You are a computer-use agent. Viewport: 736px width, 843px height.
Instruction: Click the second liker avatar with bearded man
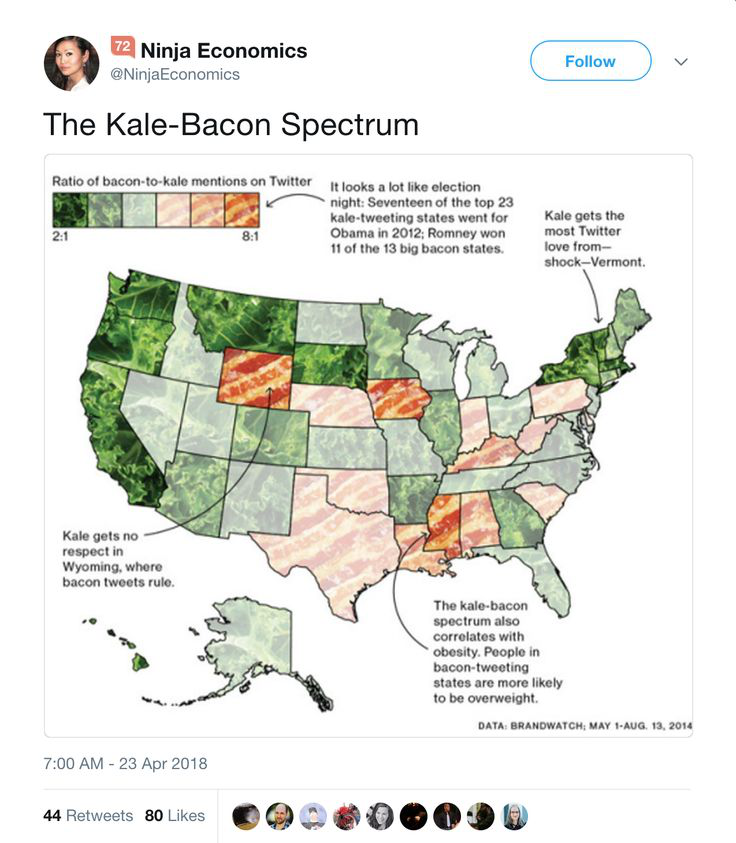click(x=280, y=816)
